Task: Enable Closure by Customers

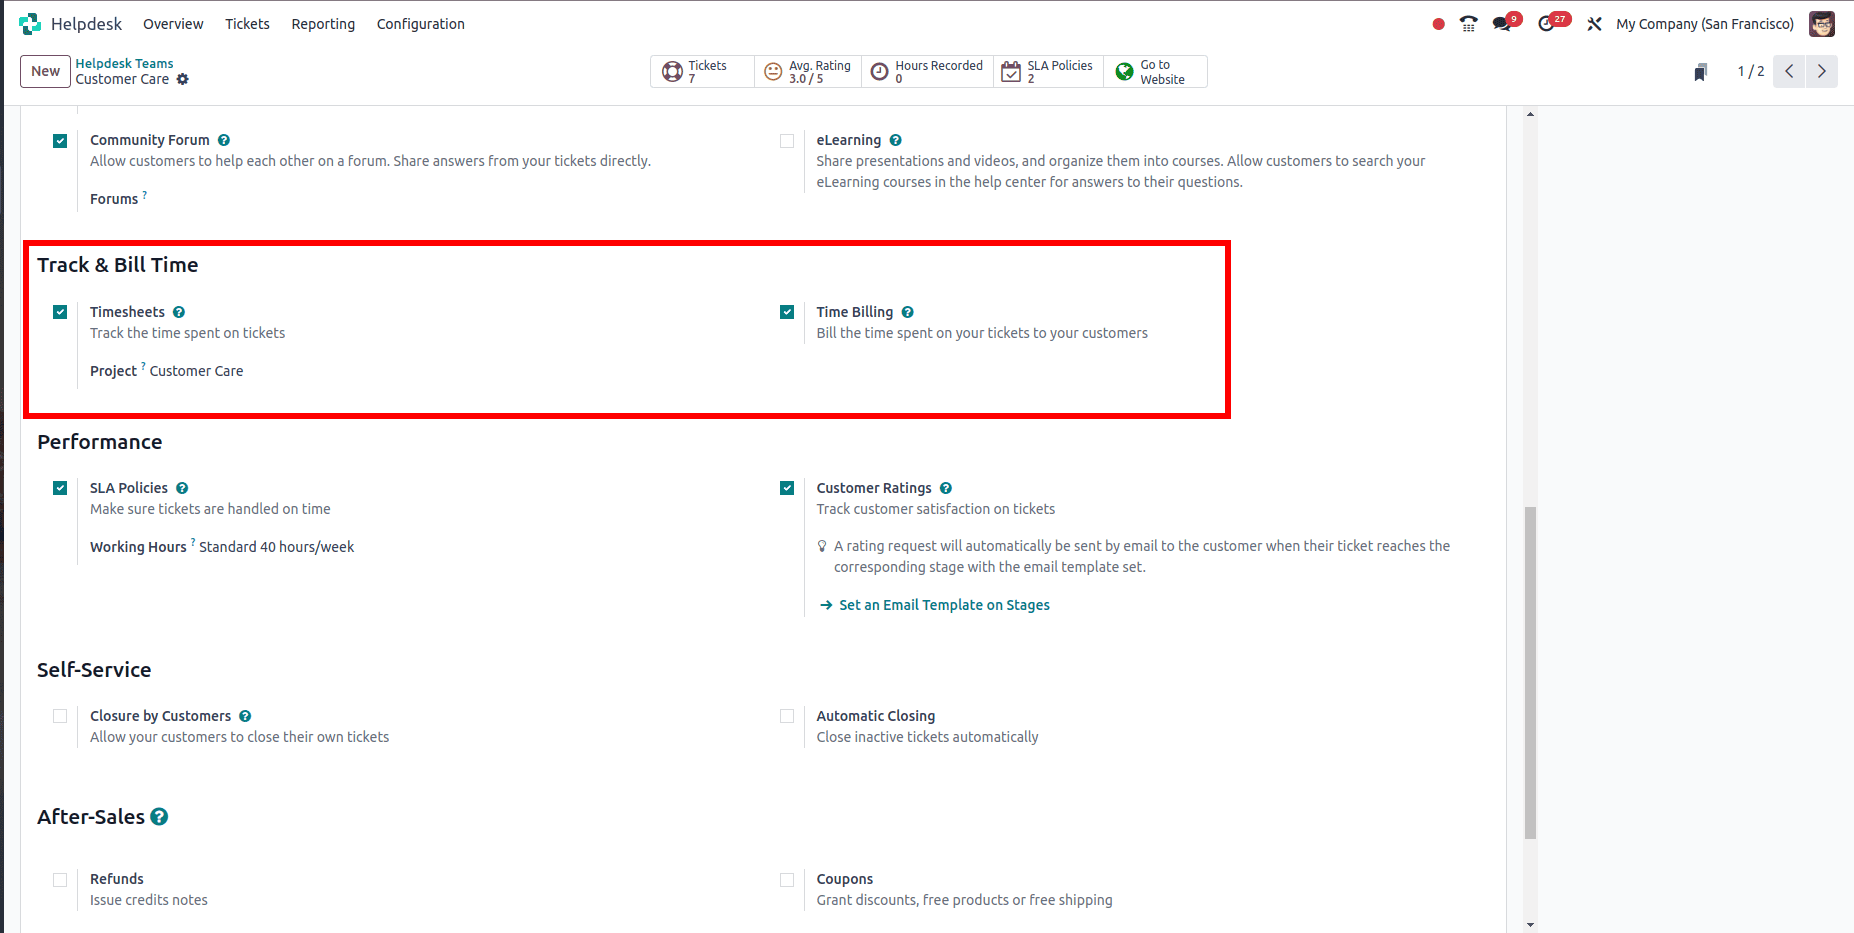Action: click(60, 716)
